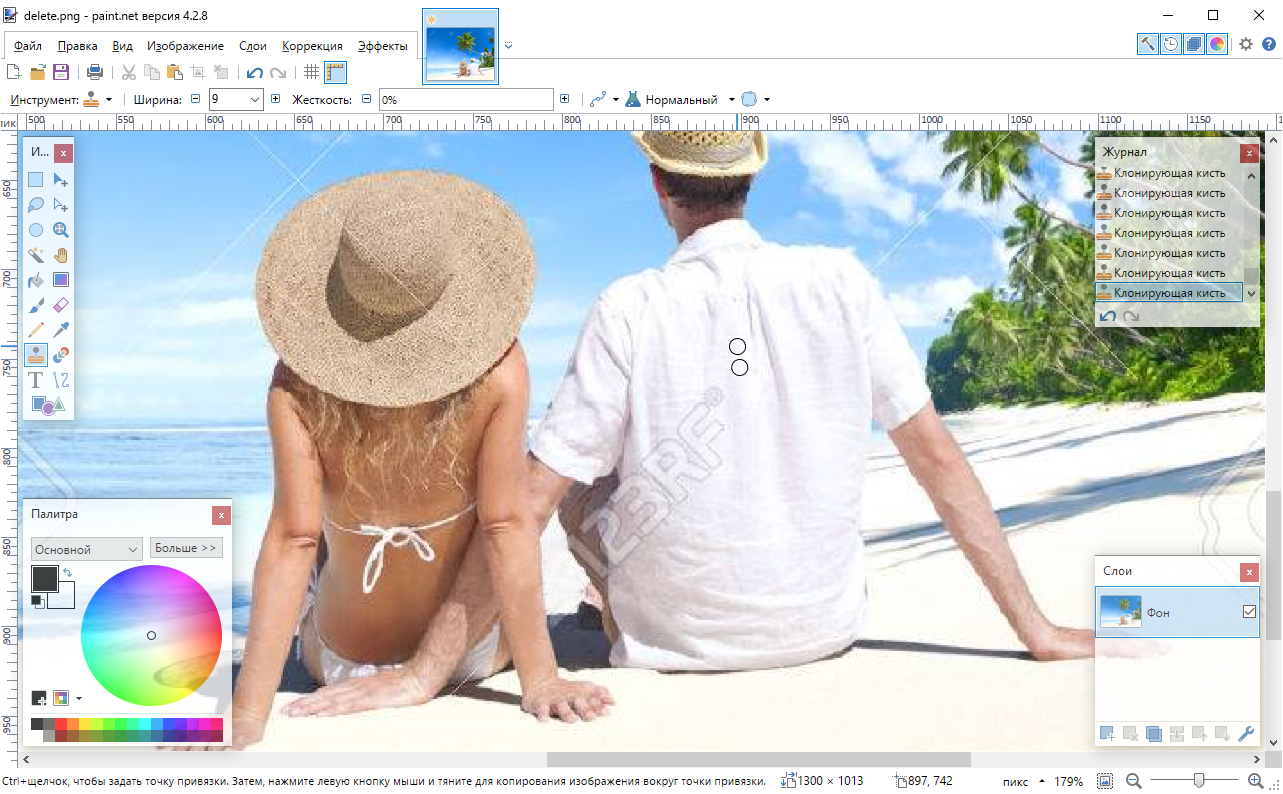Choose the Lasso Select tool
The width and height of the screenshot is (1283, 794).
tap(36, 205)
